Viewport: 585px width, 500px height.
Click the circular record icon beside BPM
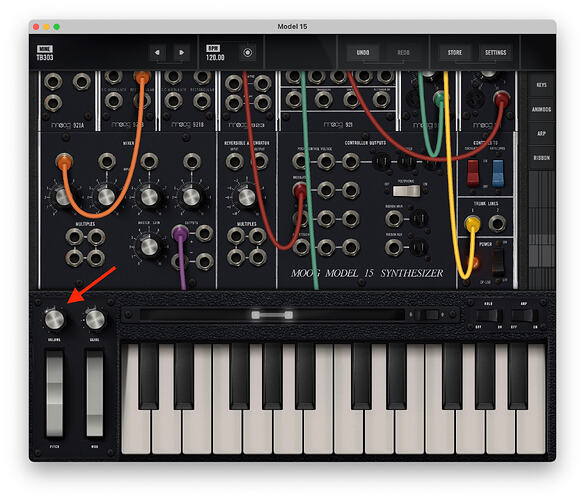pyautogui.click(x=247, y=53)
